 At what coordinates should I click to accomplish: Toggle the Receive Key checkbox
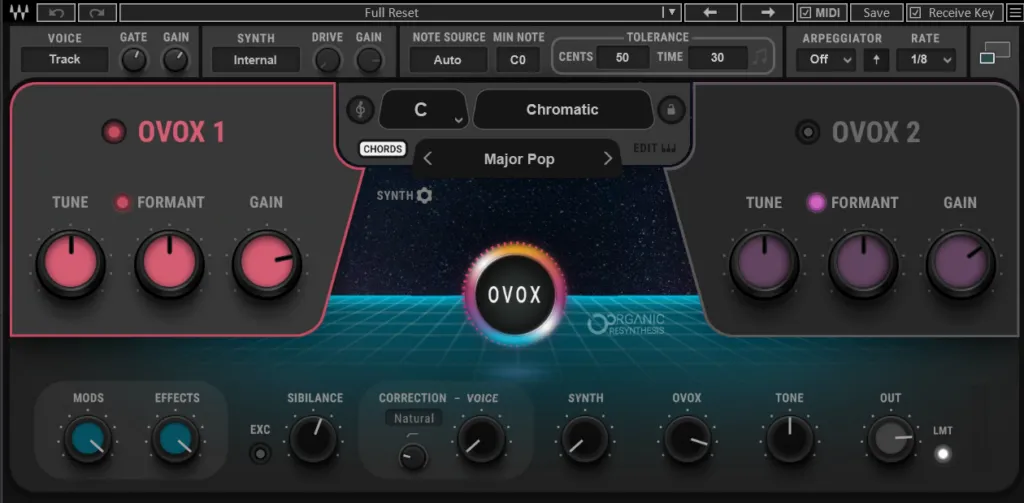click(x=916, y=12)
